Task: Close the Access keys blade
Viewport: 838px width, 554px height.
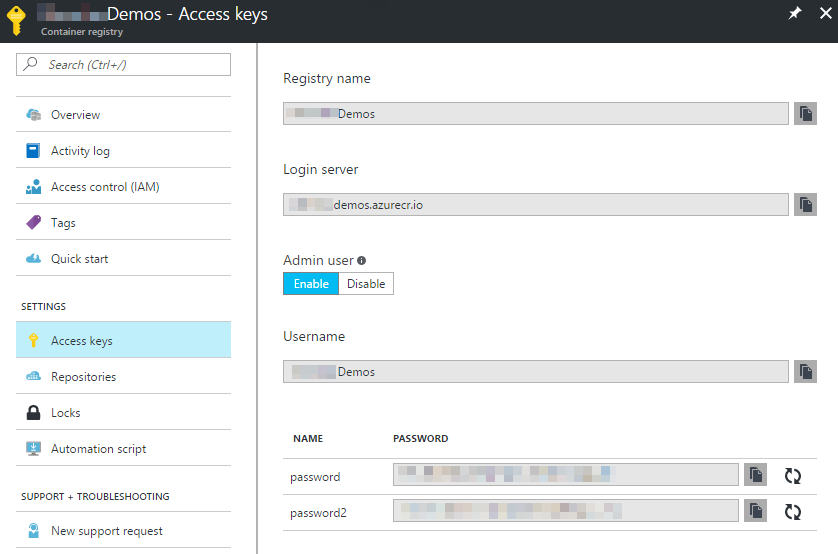Action: [x=826, y=13]
